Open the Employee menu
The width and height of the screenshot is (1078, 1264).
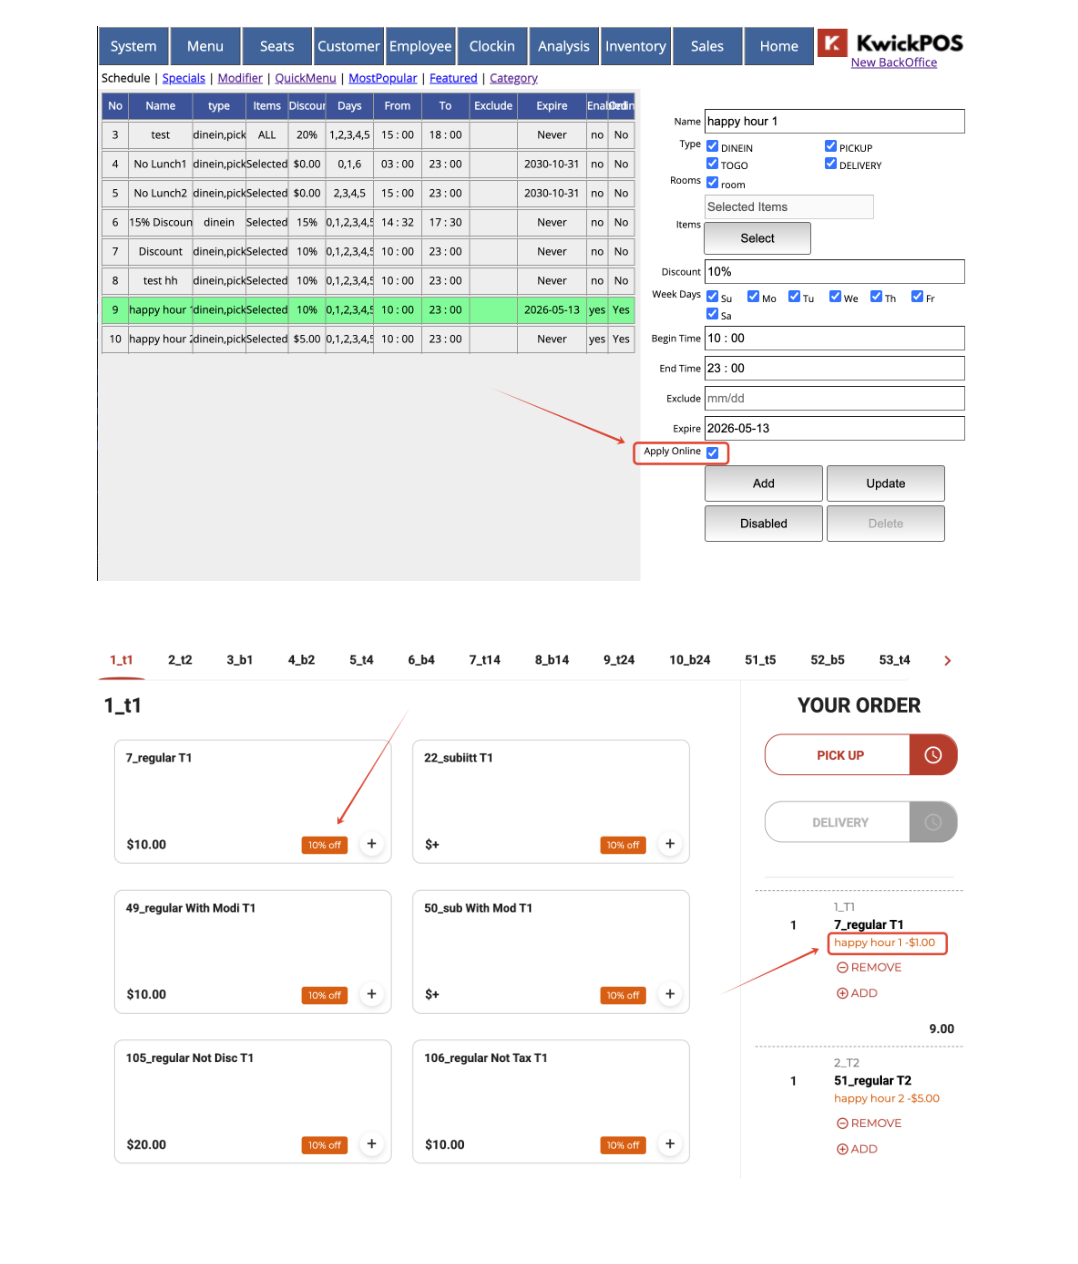pyautogui.click(x=421, y=46)
